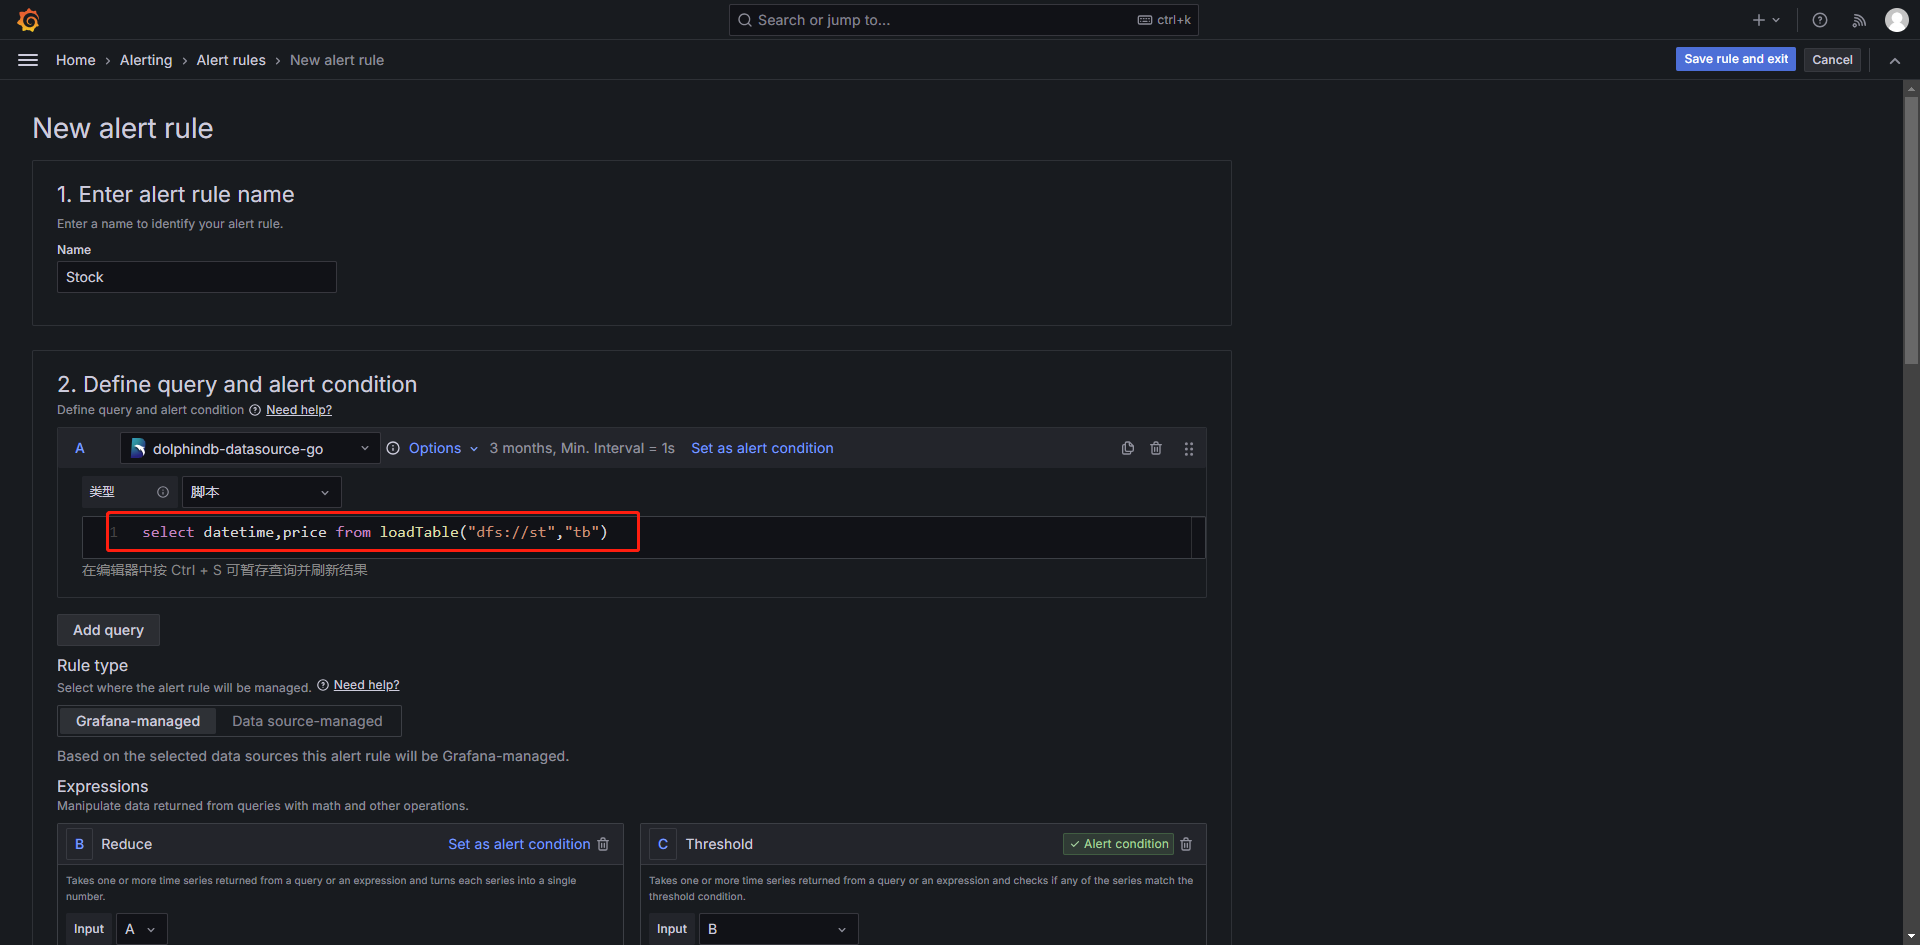The width and height of the screenshot is (1920, 945).
Task: Duplicate query A with the copy icon
Action: (1128, 449)
